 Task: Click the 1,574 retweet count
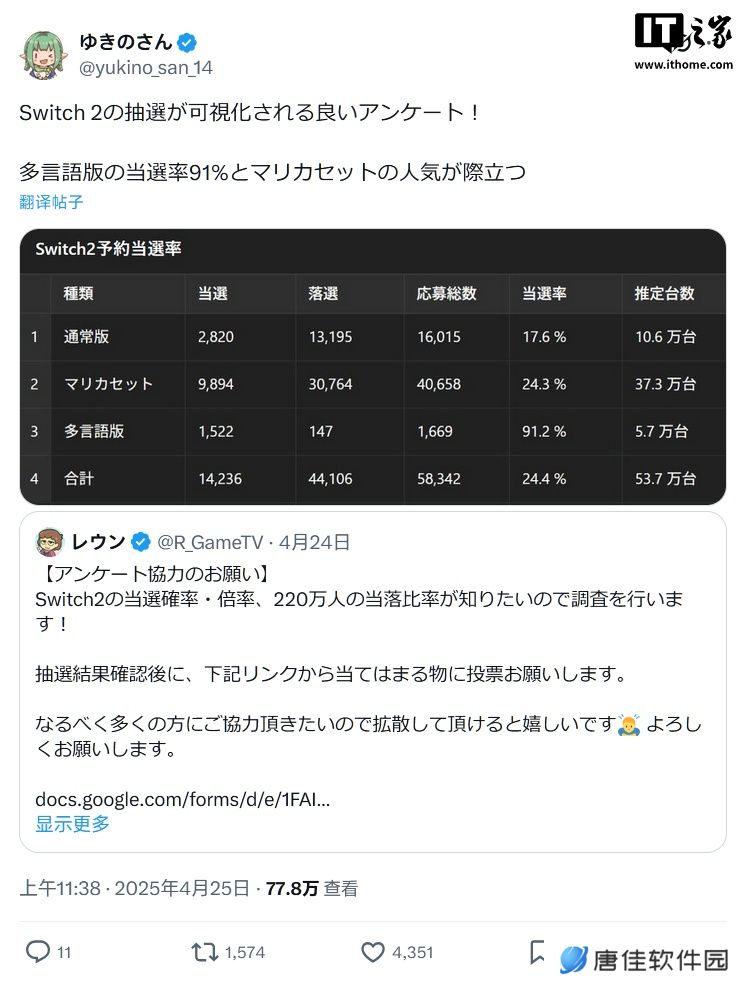coord(245,952)
